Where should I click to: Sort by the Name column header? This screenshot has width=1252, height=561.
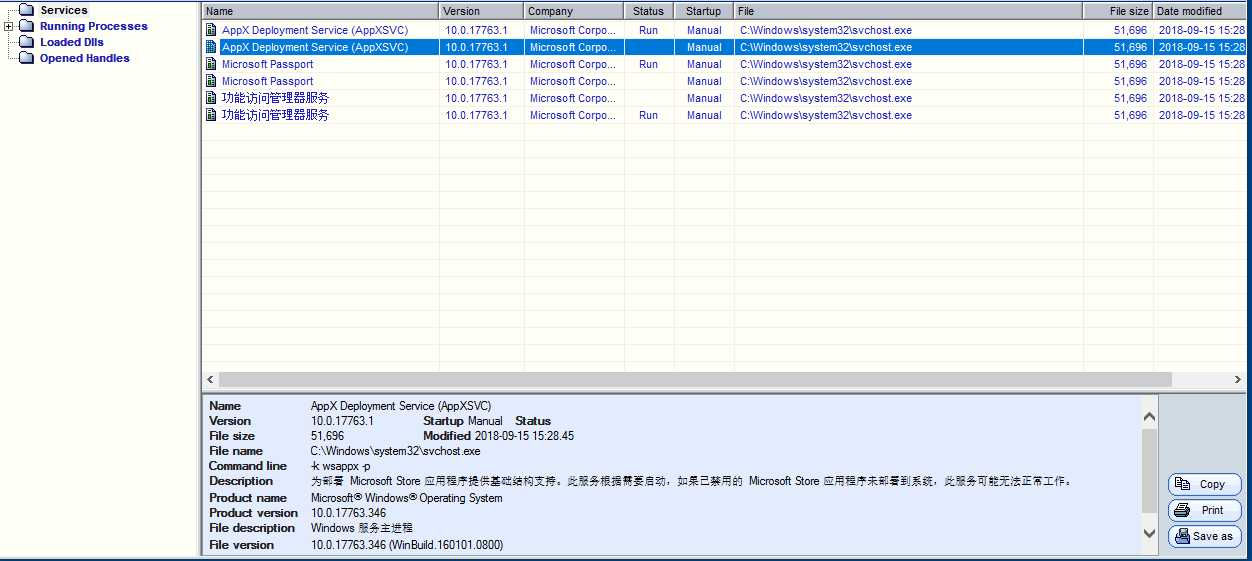(321, 11)
